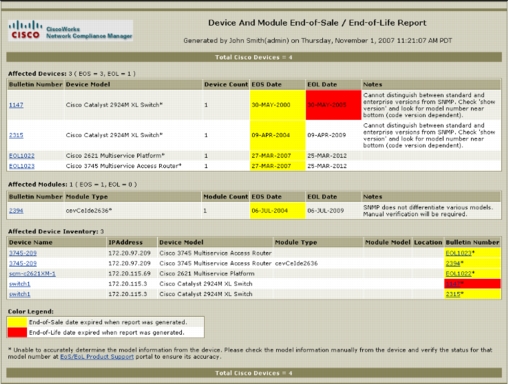Click the yellow End-of-Sale legend swatch
Image resolution: width=510 pixels, height=386 pixels.
pos(17,322)
